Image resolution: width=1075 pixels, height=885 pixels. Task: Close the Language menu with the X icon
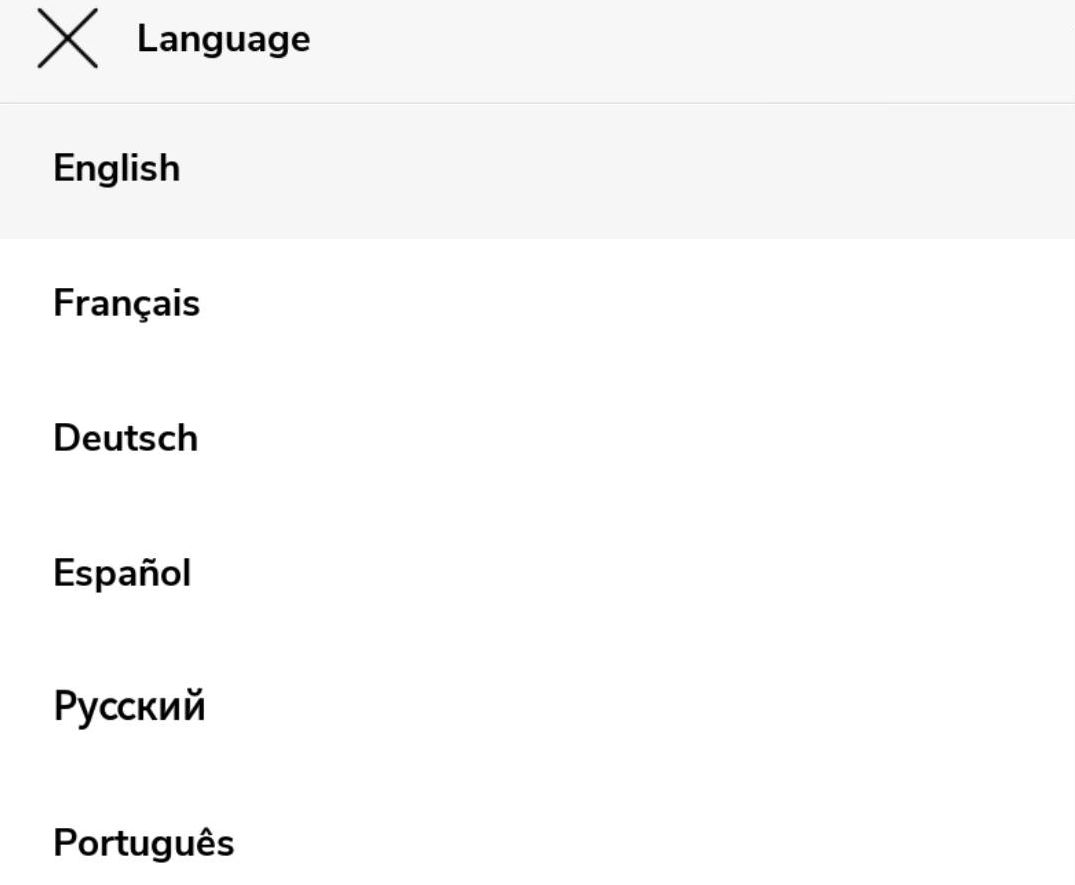[x=67, y=39]
